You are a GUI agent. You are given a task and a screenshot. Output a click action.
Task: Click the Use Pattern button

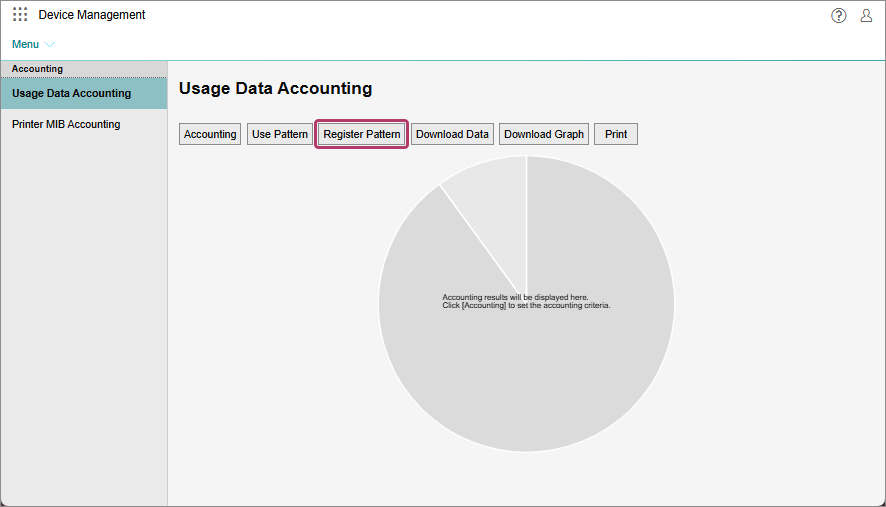[280, 134]
